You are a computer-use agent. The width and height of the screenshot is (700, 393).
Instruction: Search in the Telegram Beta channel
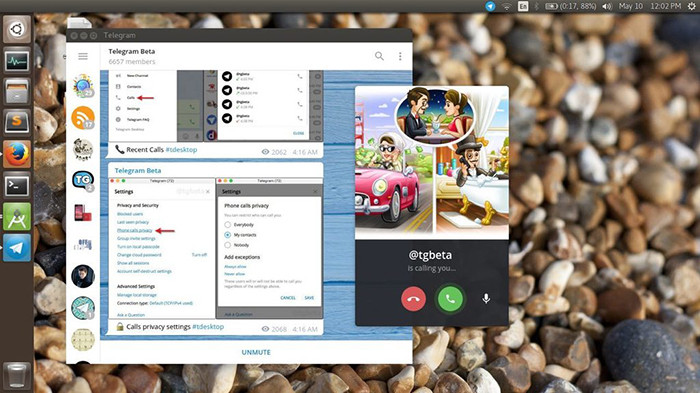click(379, 56)
